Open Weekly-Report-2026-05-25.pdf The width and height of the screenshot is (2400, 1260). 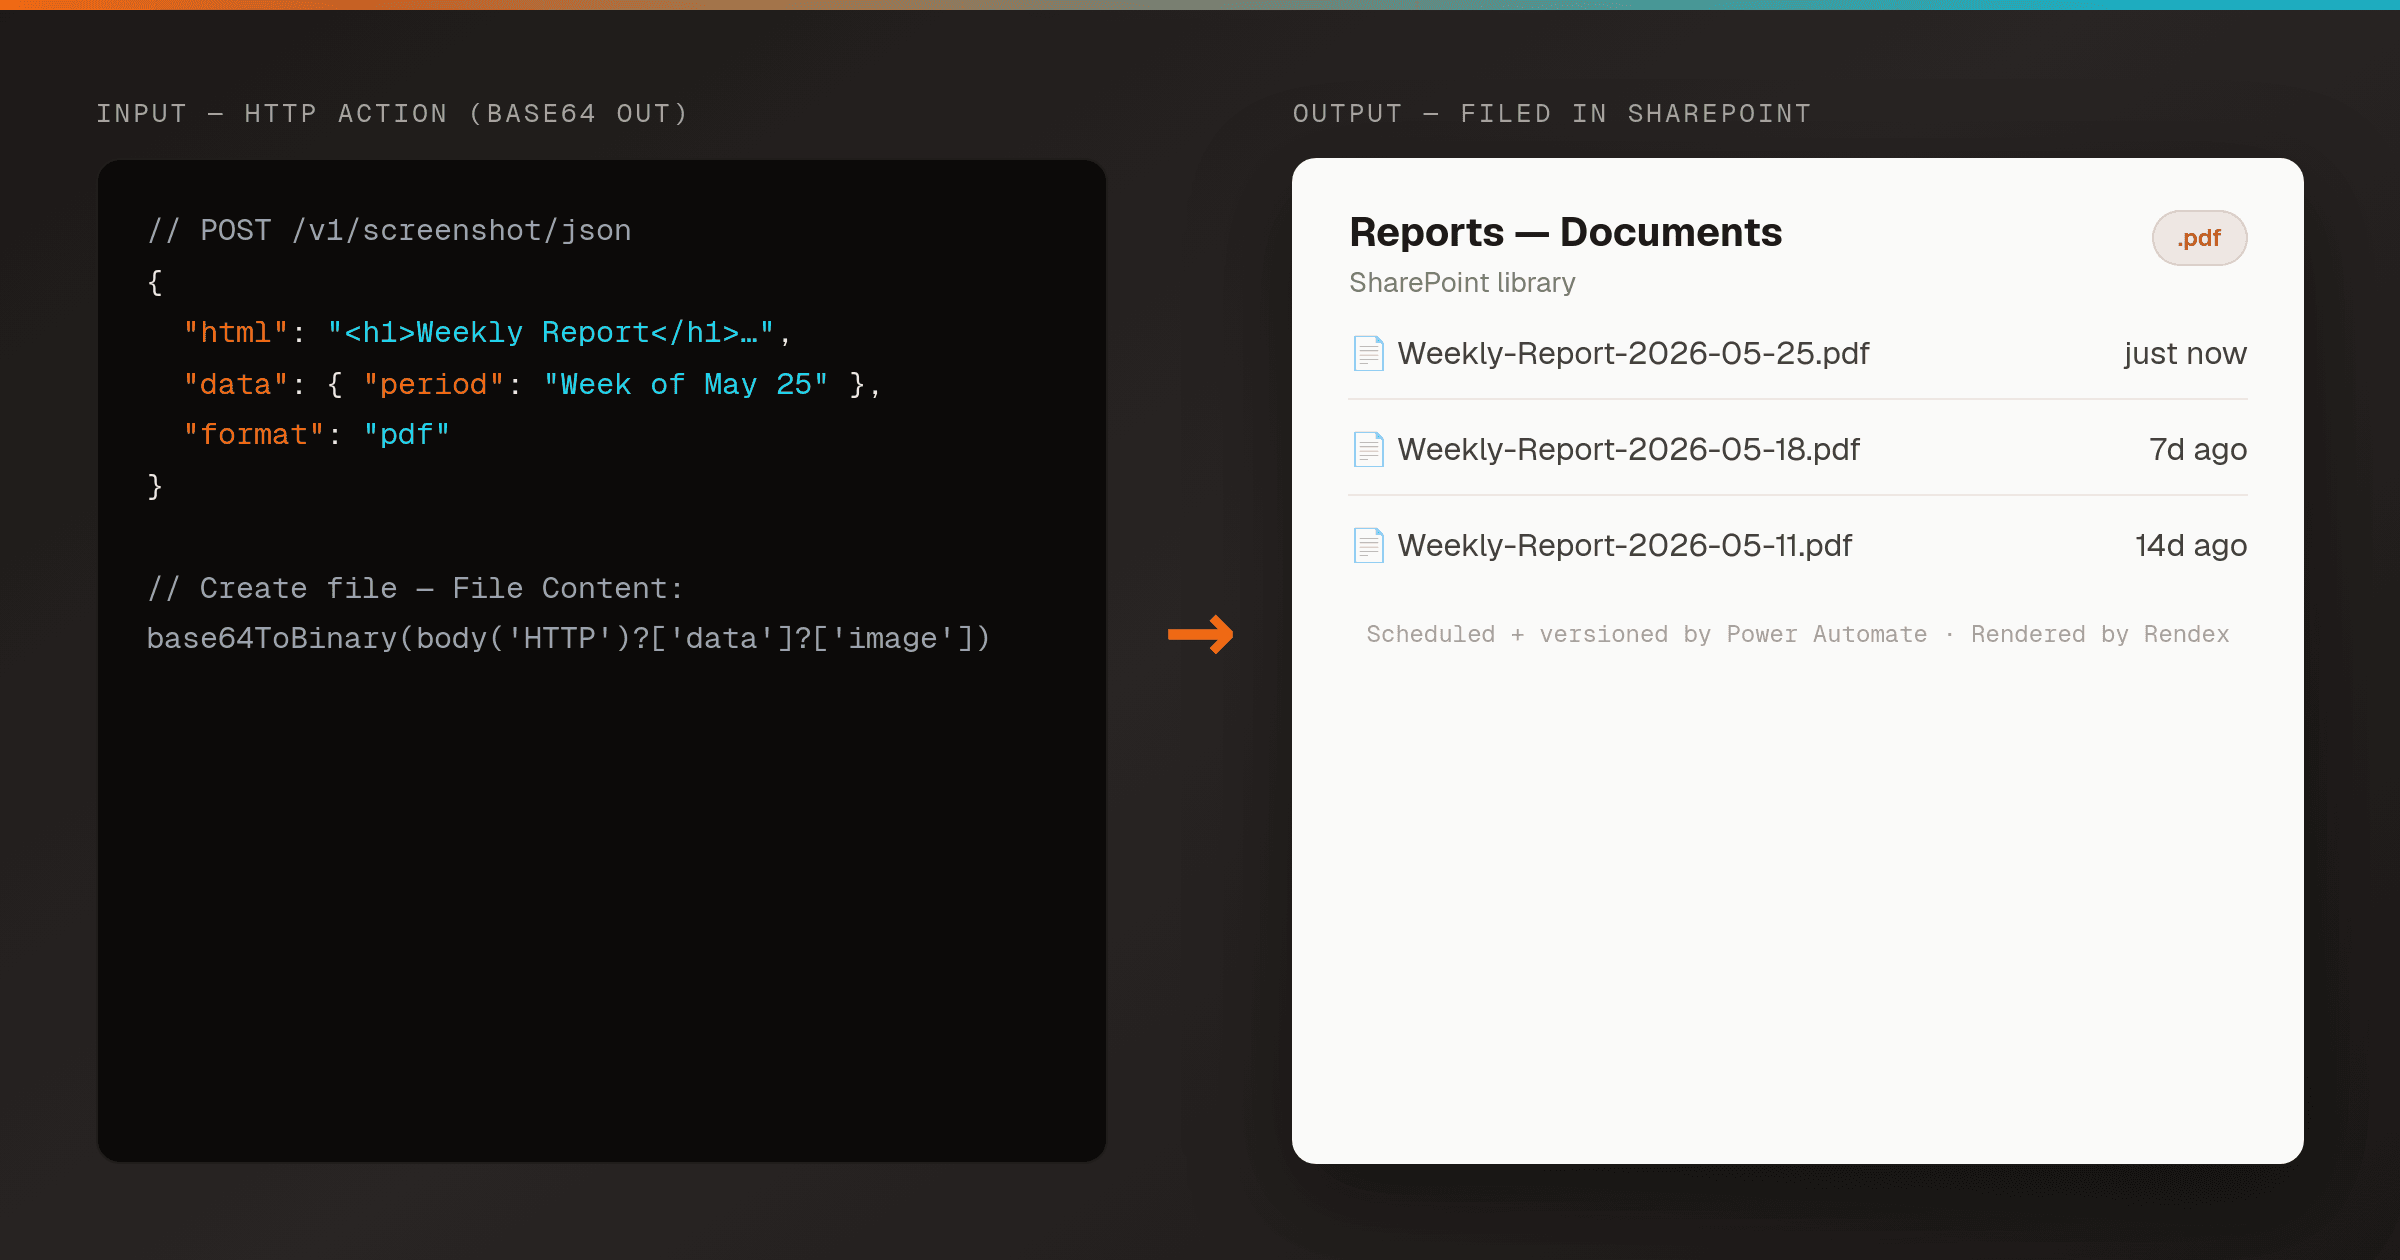1633,353
